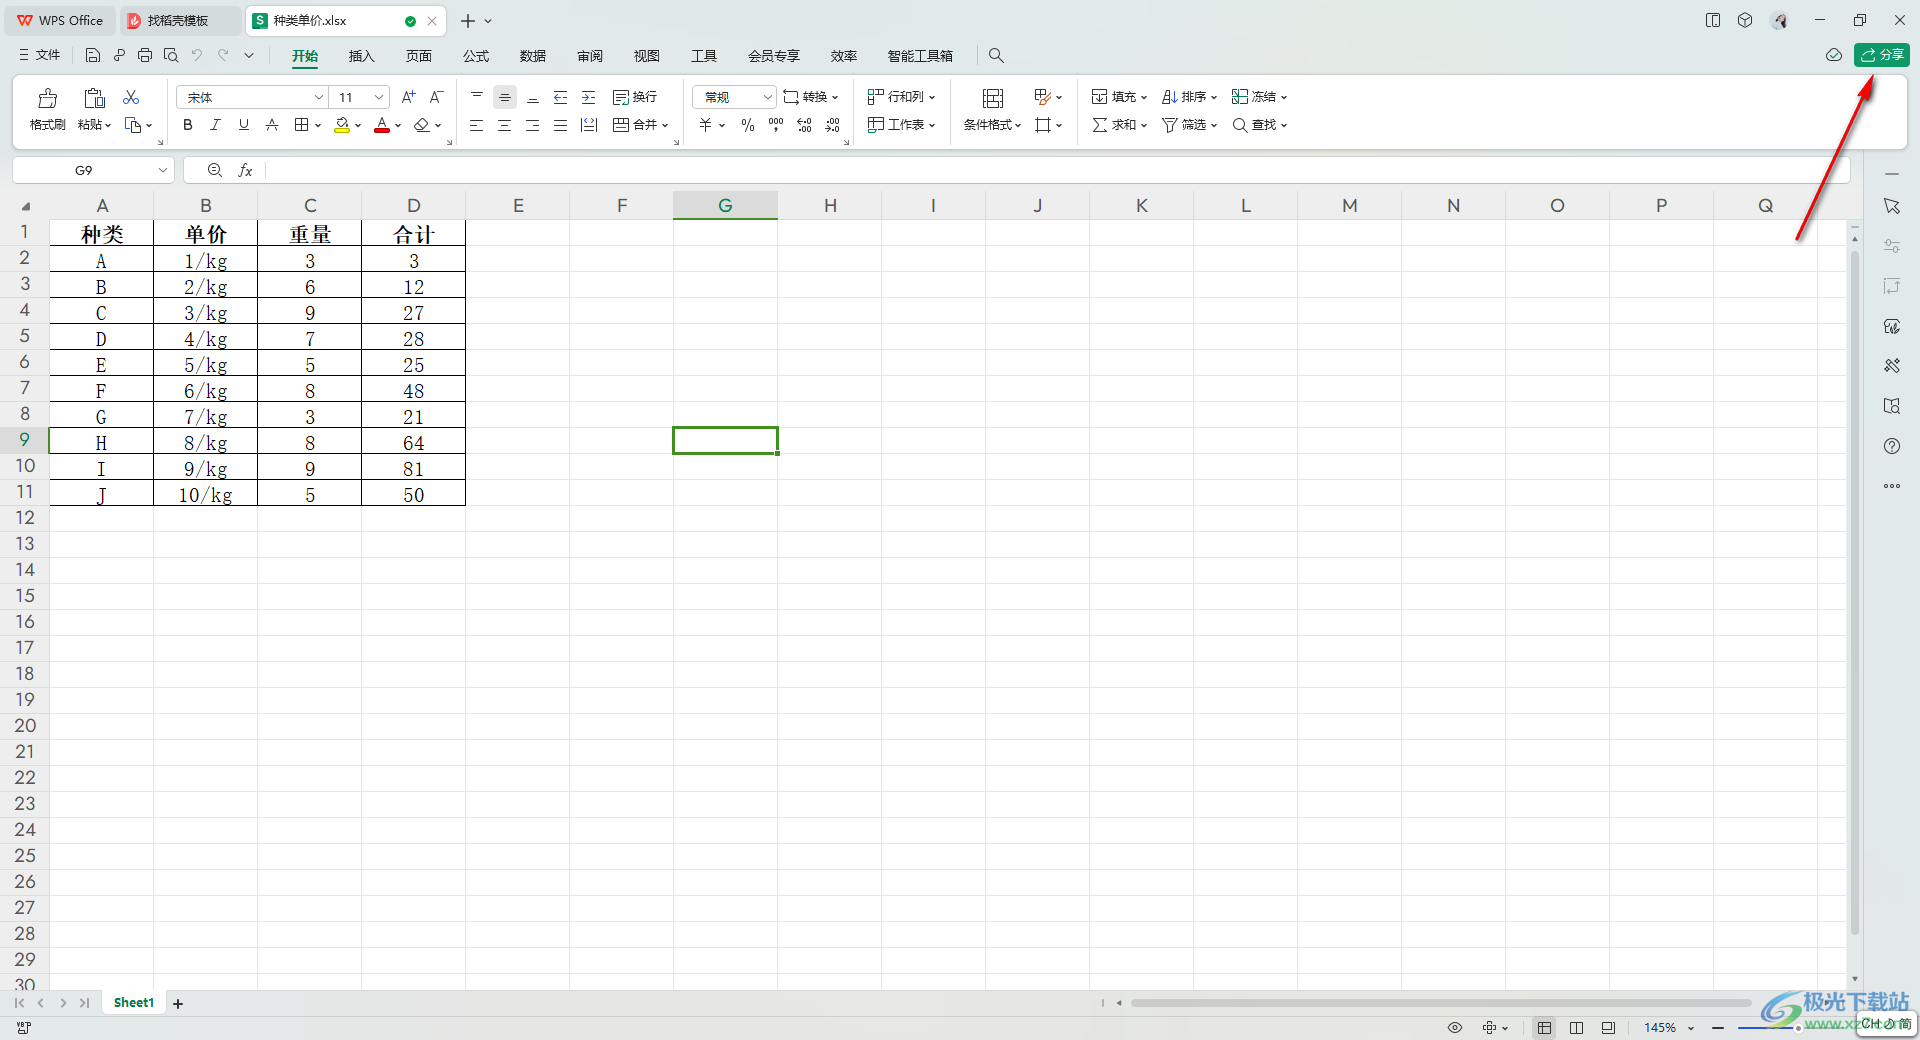Open the more options ellipsis in right sidebar
The width and height of the screenshot is (1920, 1040).
point(1892,486)
